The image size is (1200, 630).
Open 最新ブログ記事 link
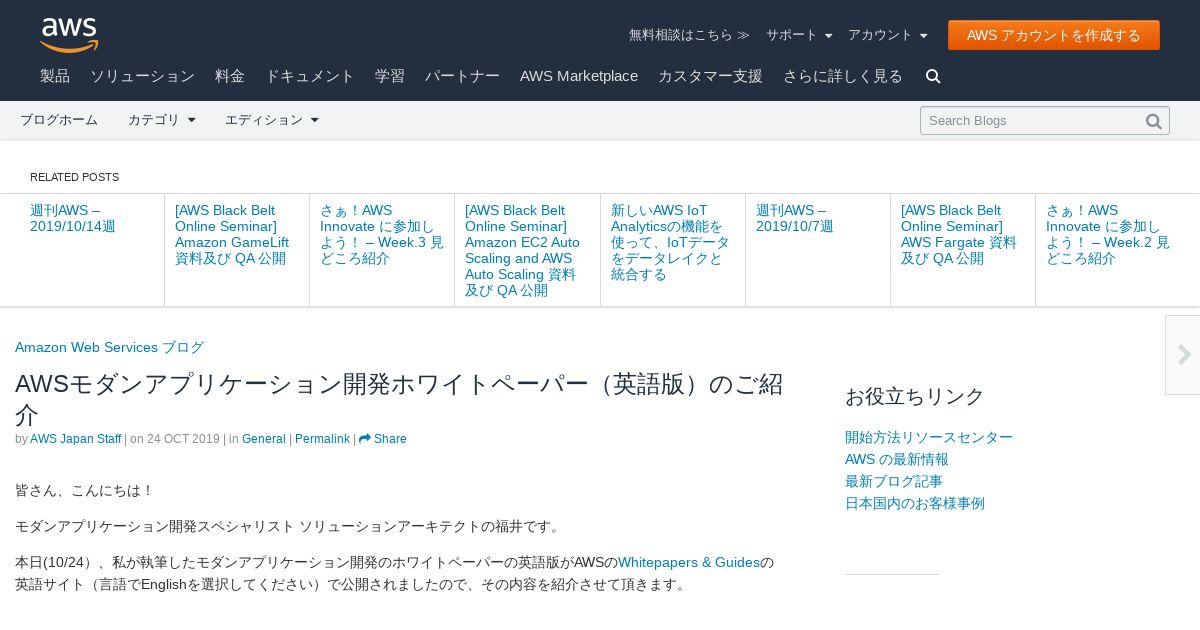point(894,481)
